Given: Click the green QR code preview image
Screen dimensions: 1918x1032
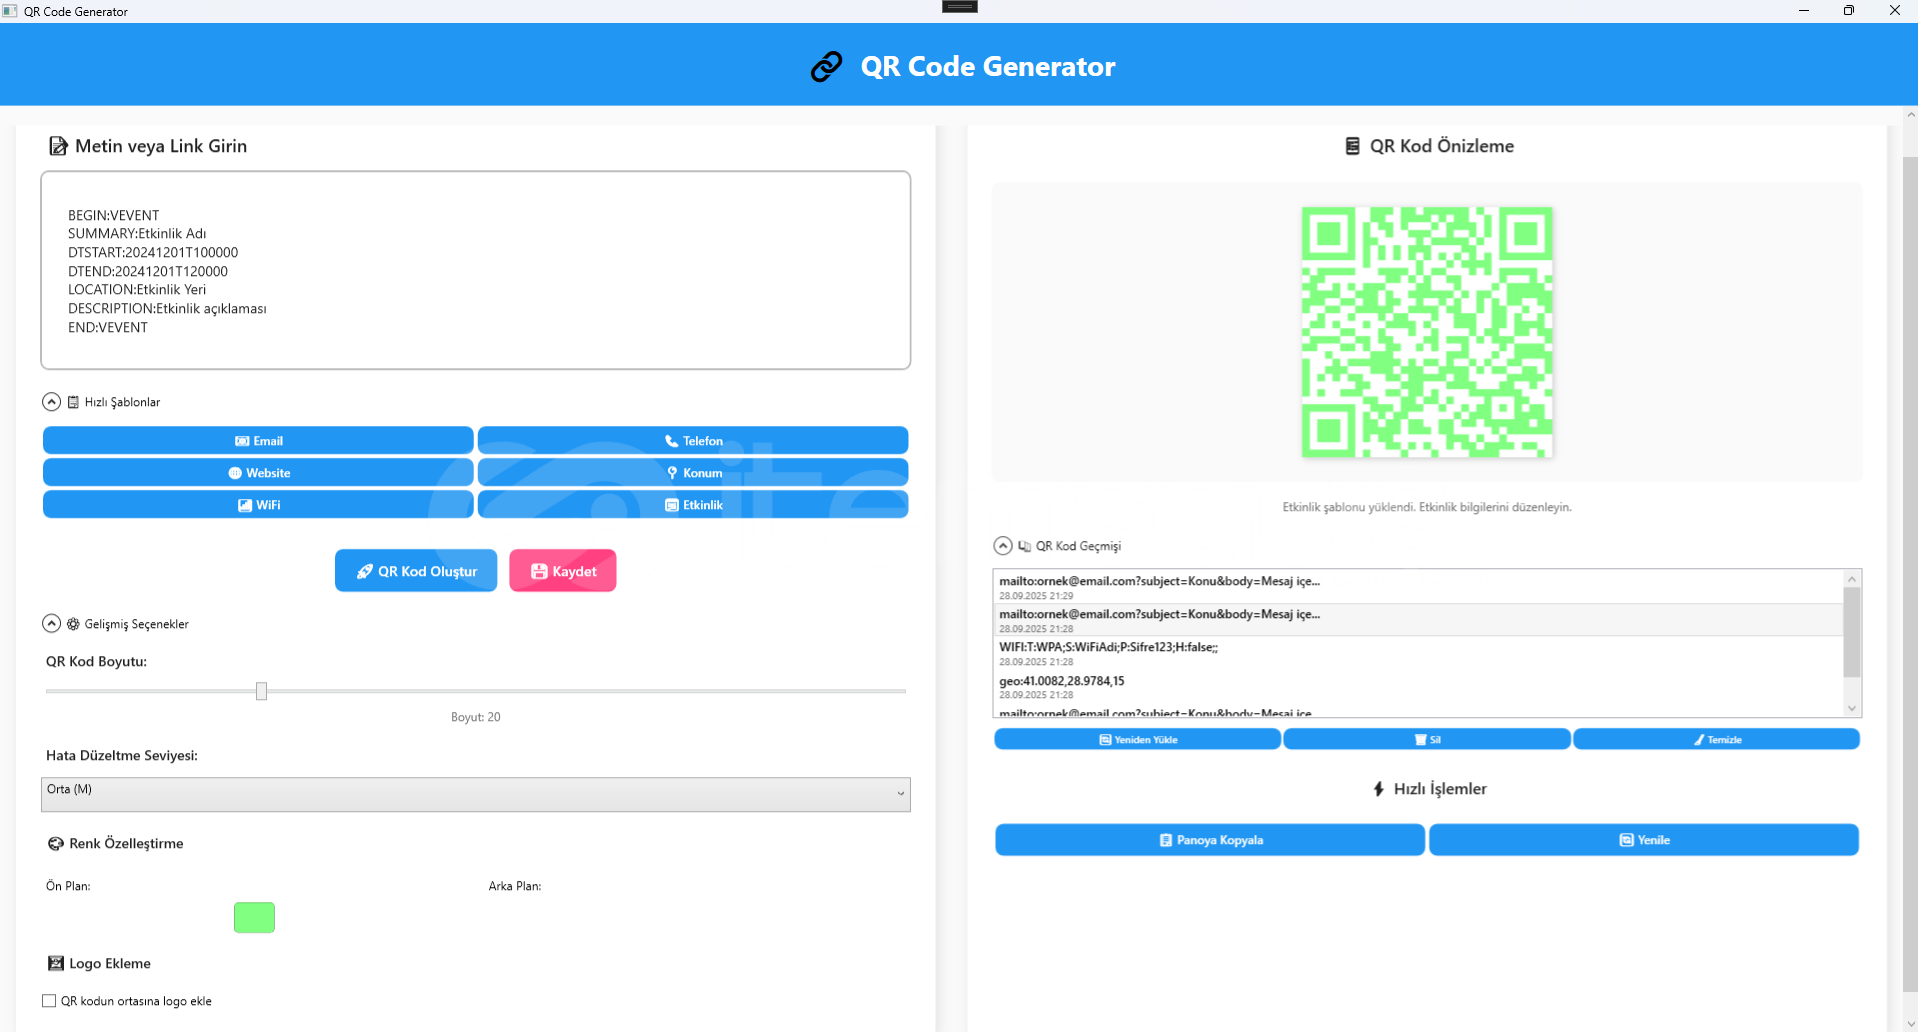Looking at the screenshot, I should pyautogui.click(x=1427, y=332).
